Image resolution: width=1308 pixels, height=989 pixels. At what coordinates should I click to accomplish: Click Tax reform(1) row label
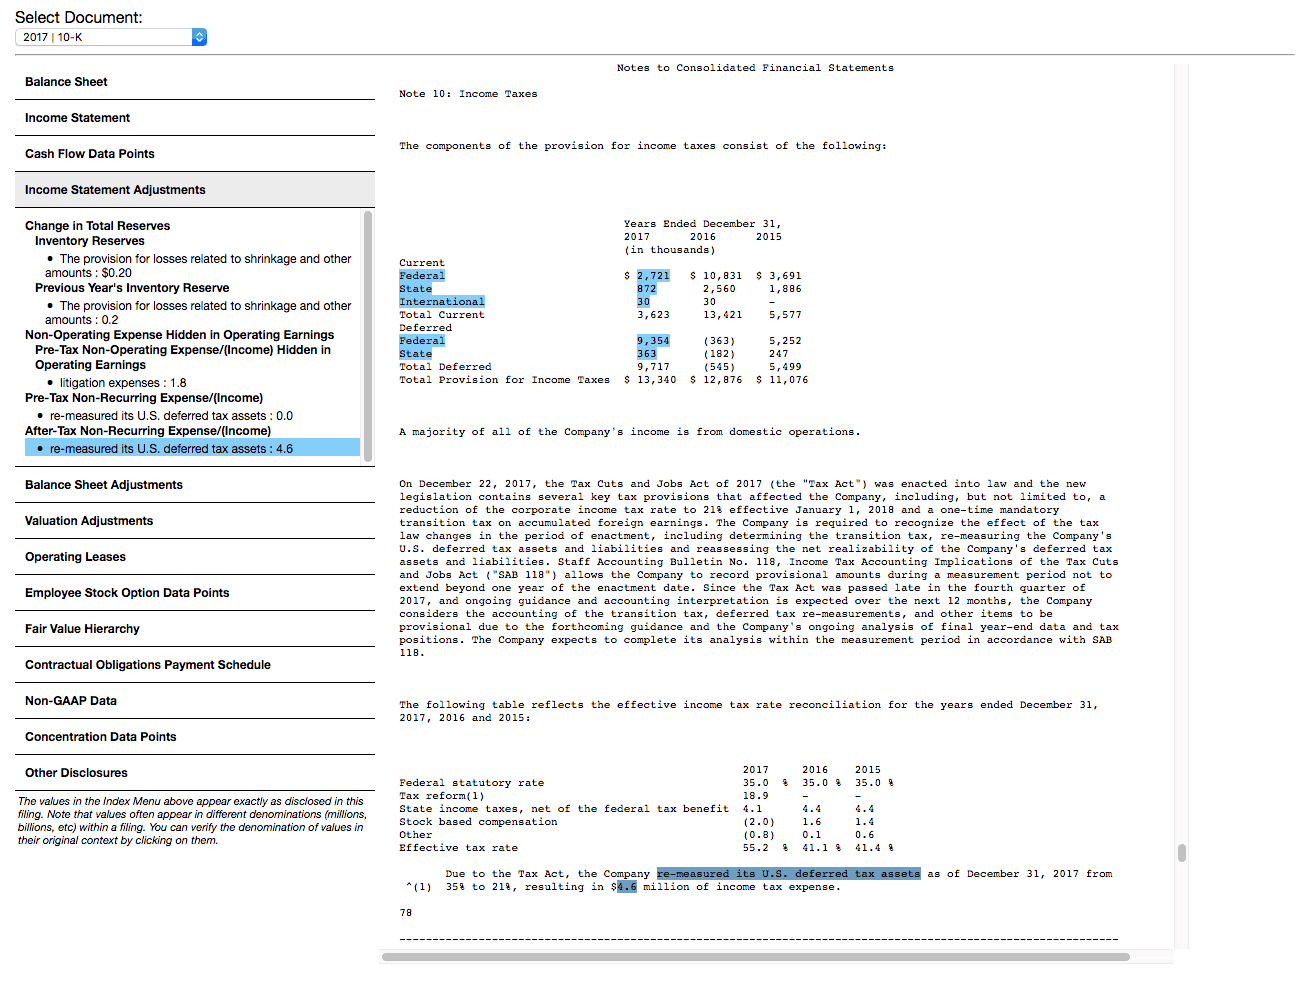point(442,796)
